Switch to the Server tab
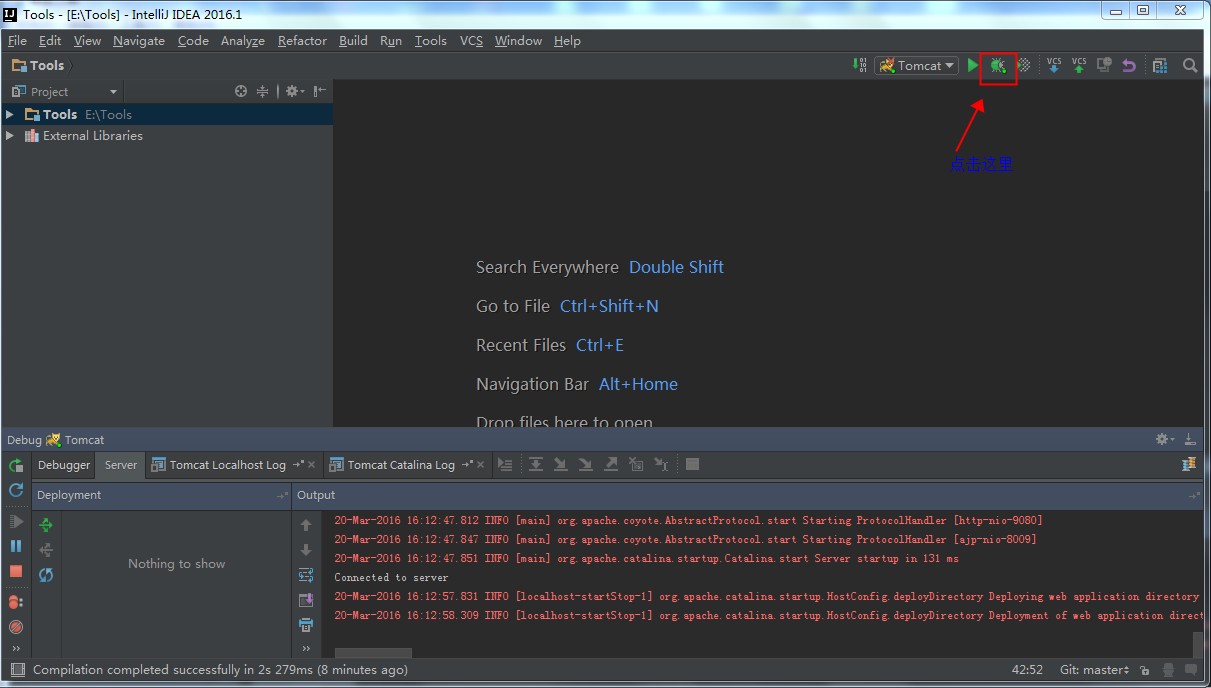This screenshot has width=1211, height=688. [121, 464]
